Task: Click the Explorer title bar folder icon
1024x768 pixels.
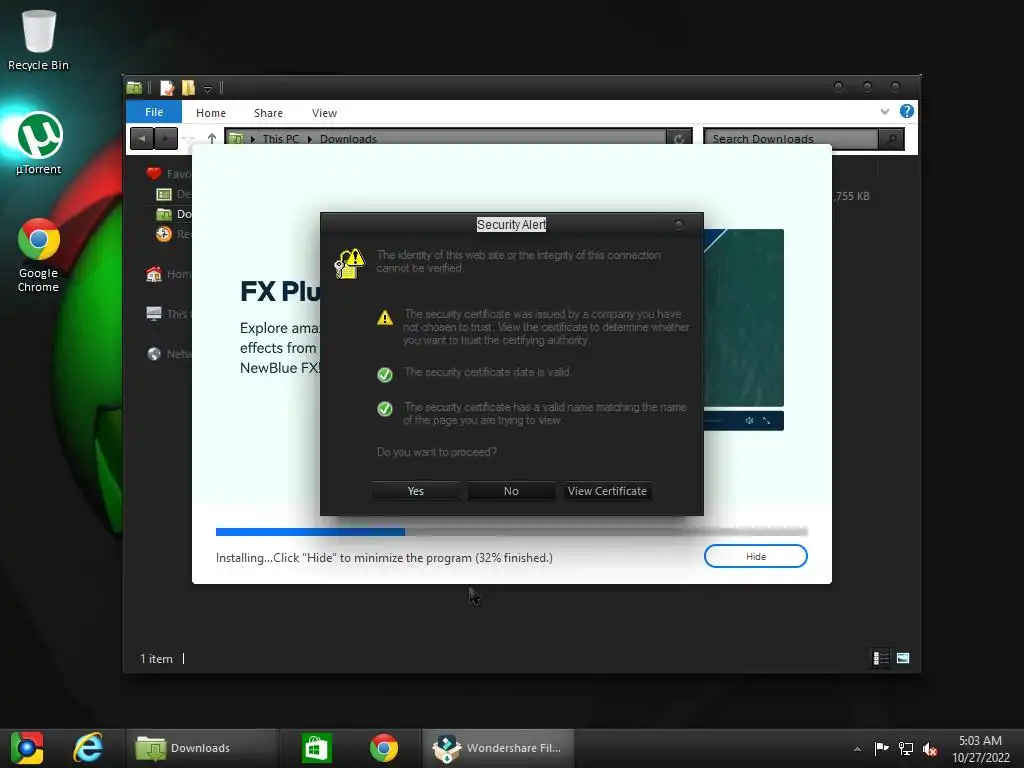Action: click(135, 88)
